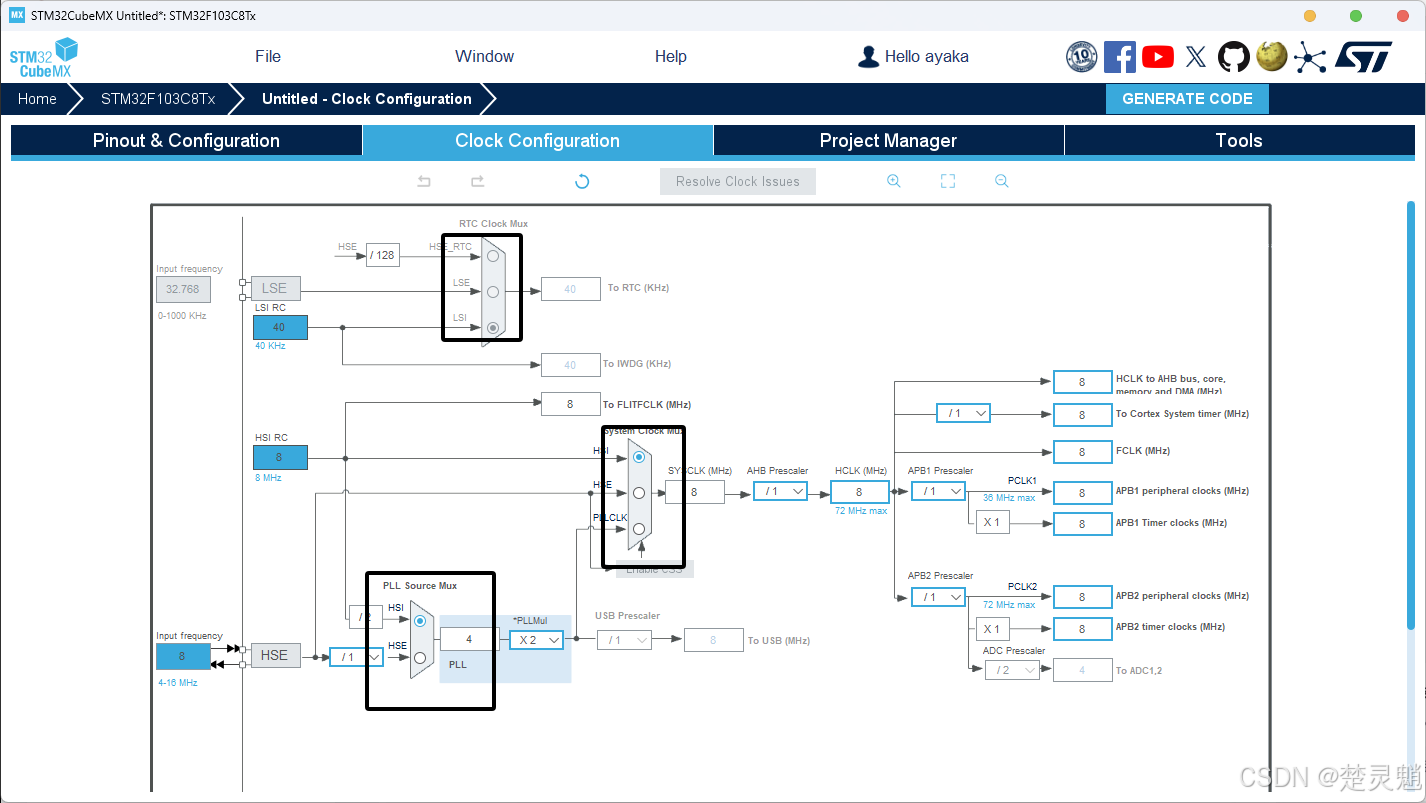Open the community network nodes icon
The height and width of the screenshot is (803, 1426).
1309,57
